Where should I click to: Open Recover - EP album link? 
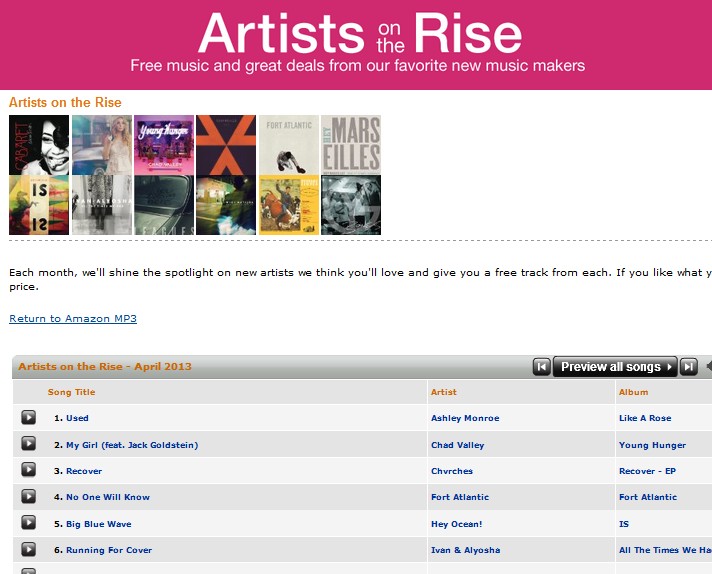(x=647, y=471)
